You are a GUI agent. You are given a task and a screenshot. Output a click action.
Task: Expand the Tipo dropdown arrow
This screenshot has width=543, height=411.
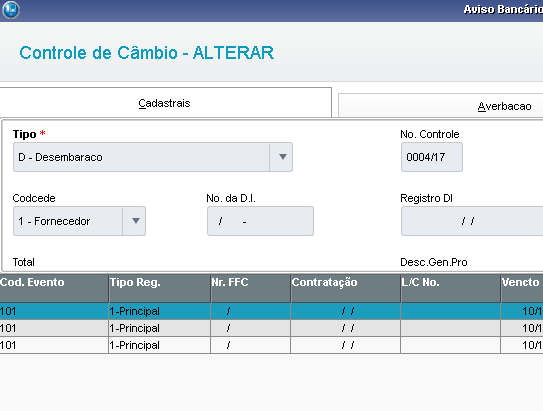coord(282,157)
